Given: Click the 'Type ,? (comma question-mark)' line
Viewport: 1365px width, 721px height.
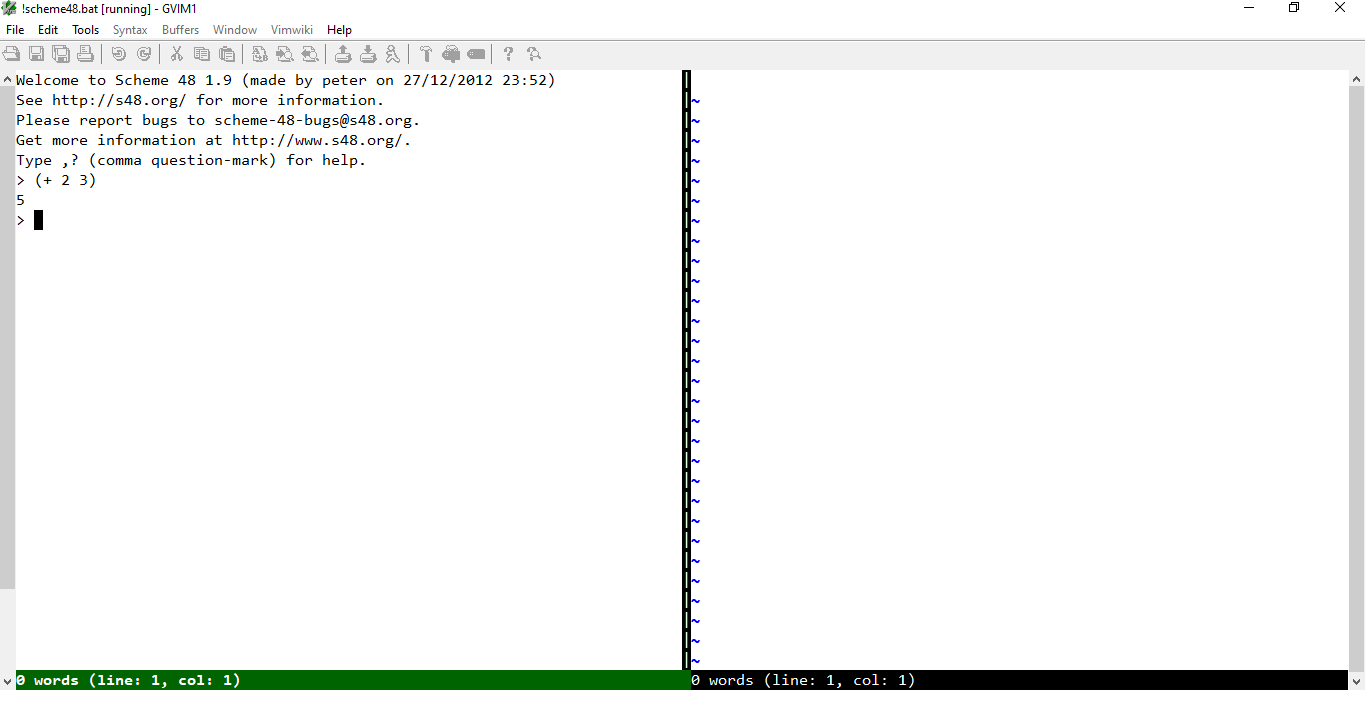Looking at the screenshot, I should (191, 160).
